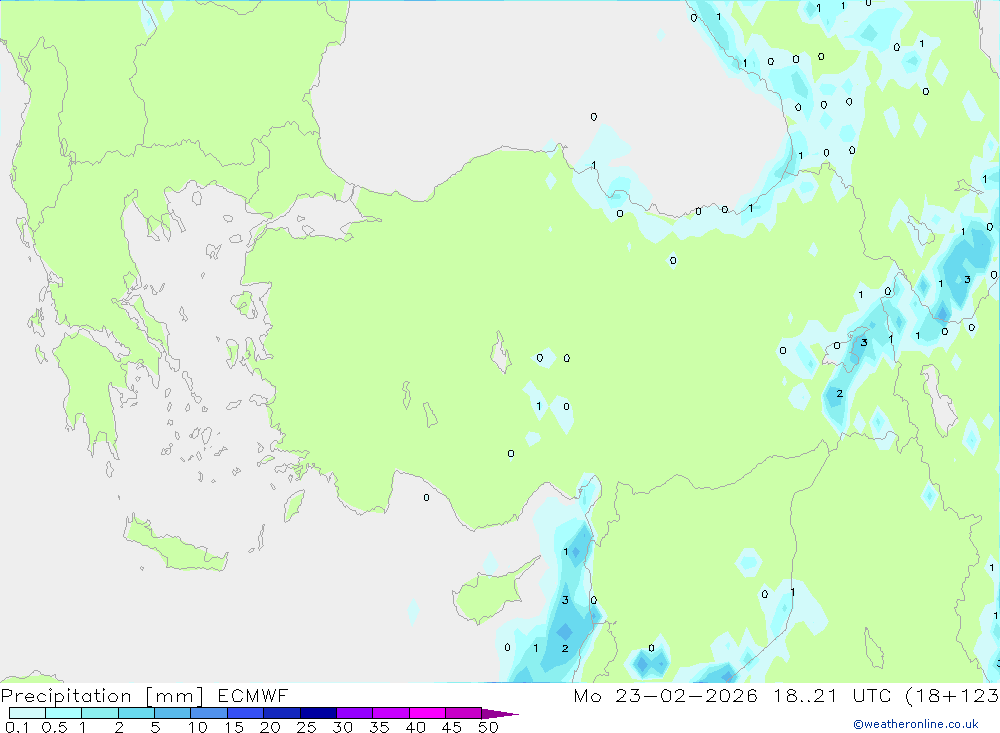Select the 40–45 mm magenta swatch

[x=427, y=713]
